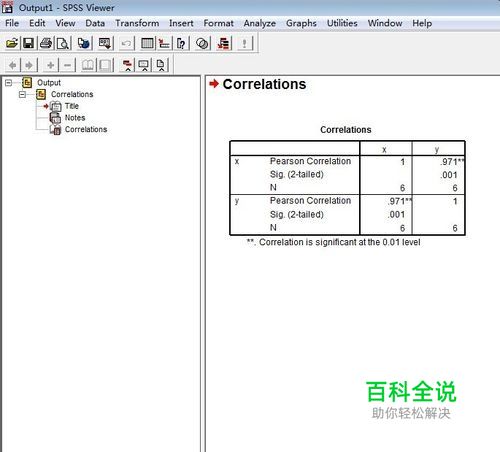Screen dimensions: 500x452
Task: Collapse the Correlations branch in outline
Action: point(22,94)
